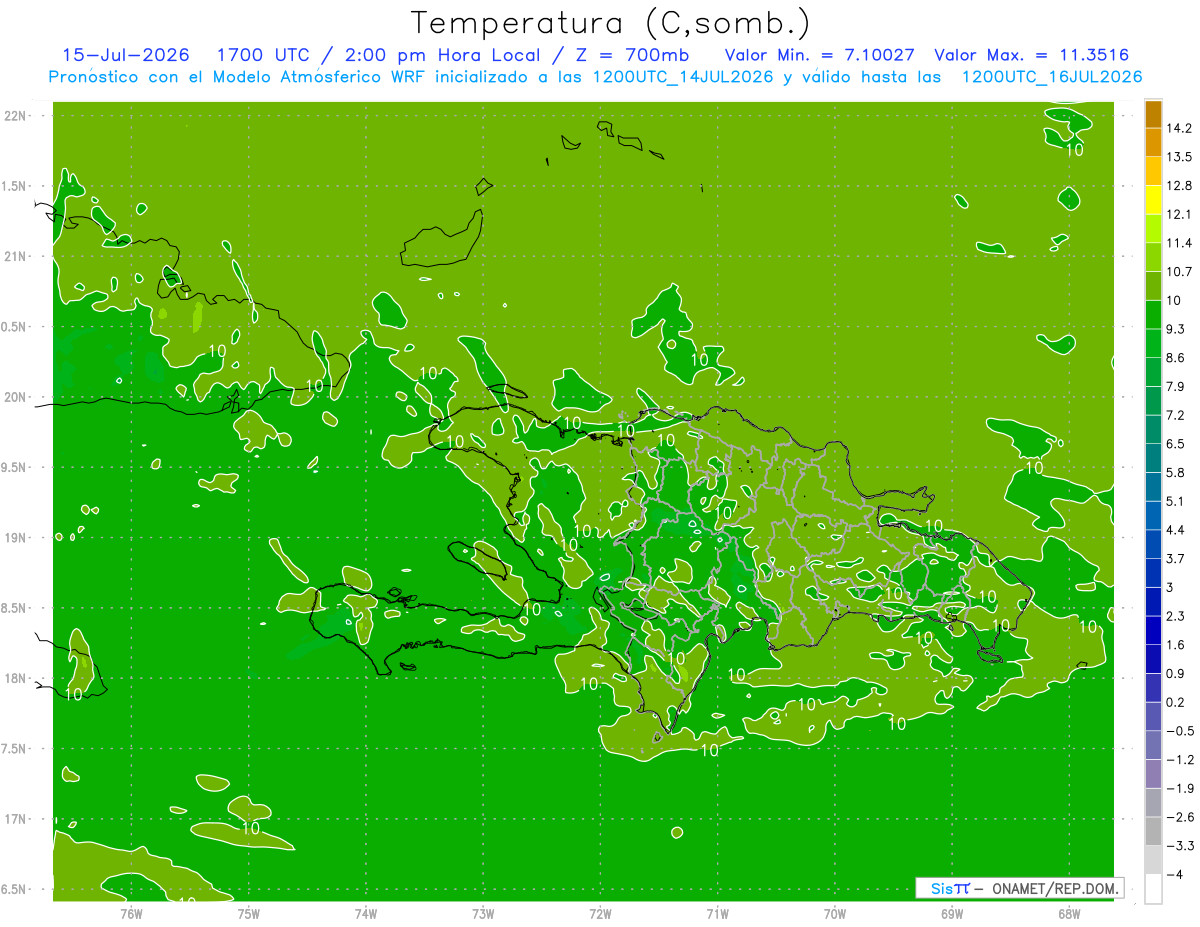Click the '21N' latitude axis label
This screenshot has height=927, width=1200.
click(17, 256)
